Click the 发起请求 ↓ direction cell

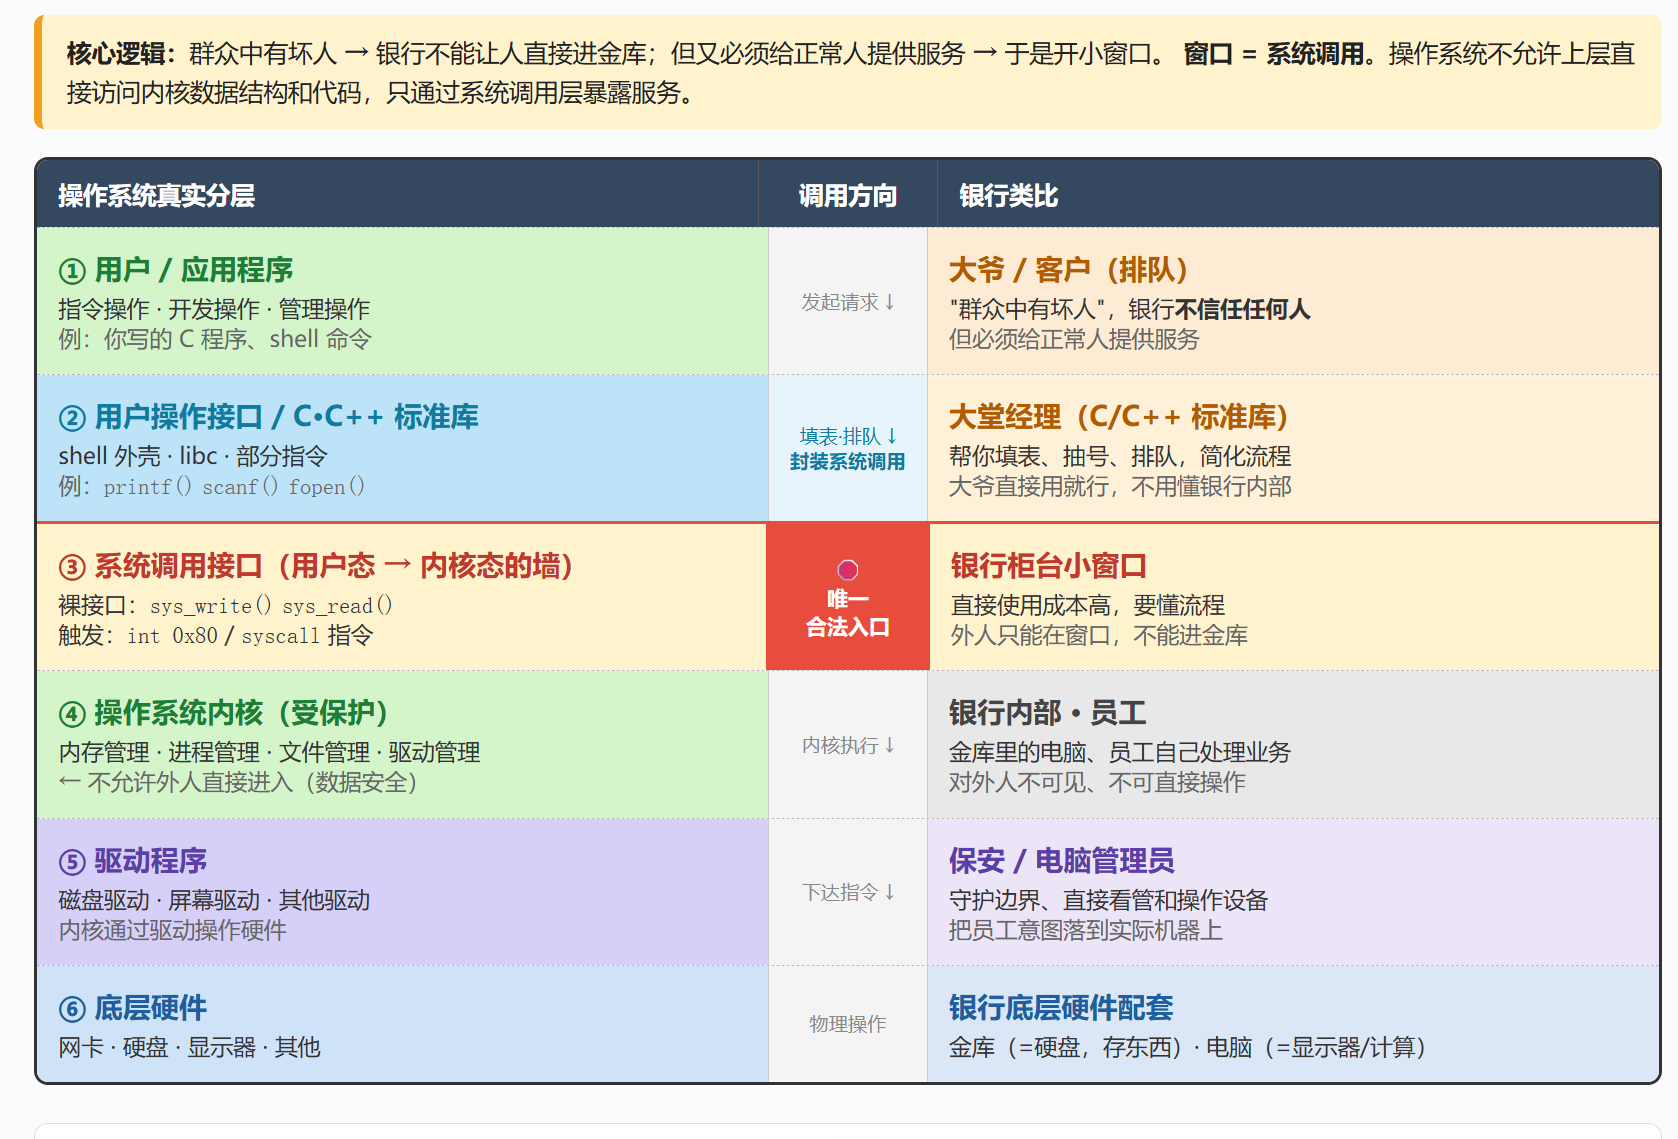pos(848,302)
